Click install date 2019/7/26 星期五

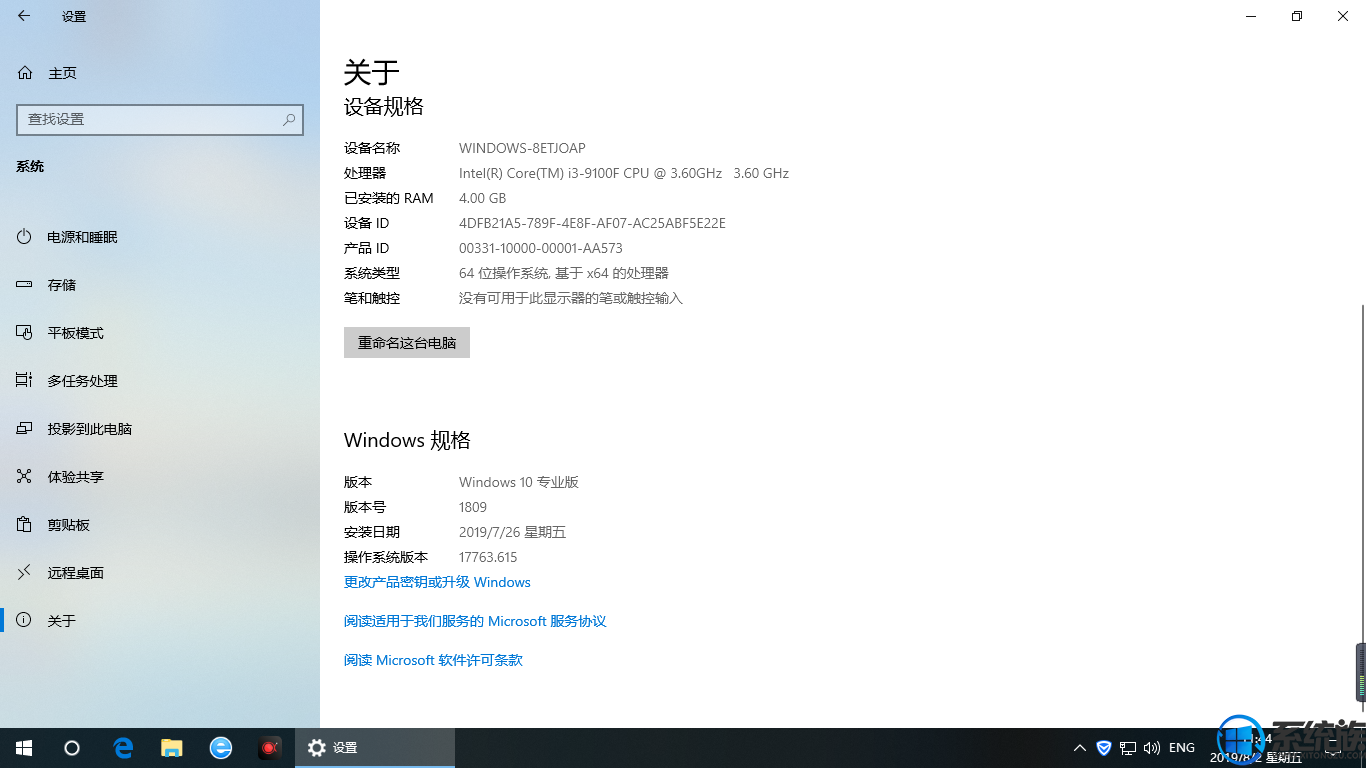pos(513,532)
